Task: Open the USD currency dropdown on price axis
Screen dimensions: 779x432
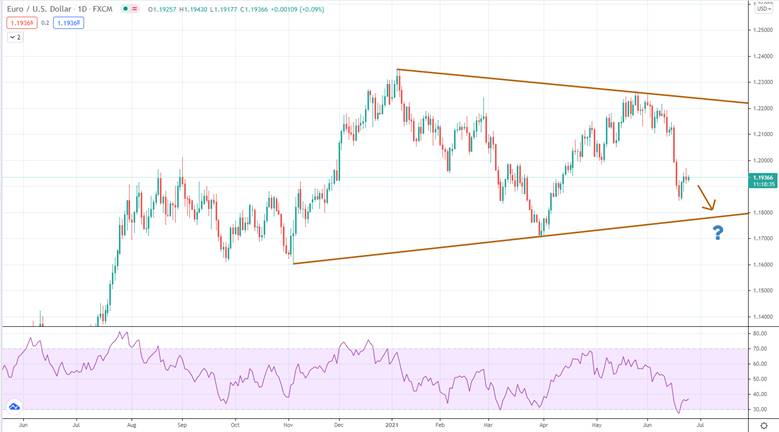Action: [x=763, y=9]
